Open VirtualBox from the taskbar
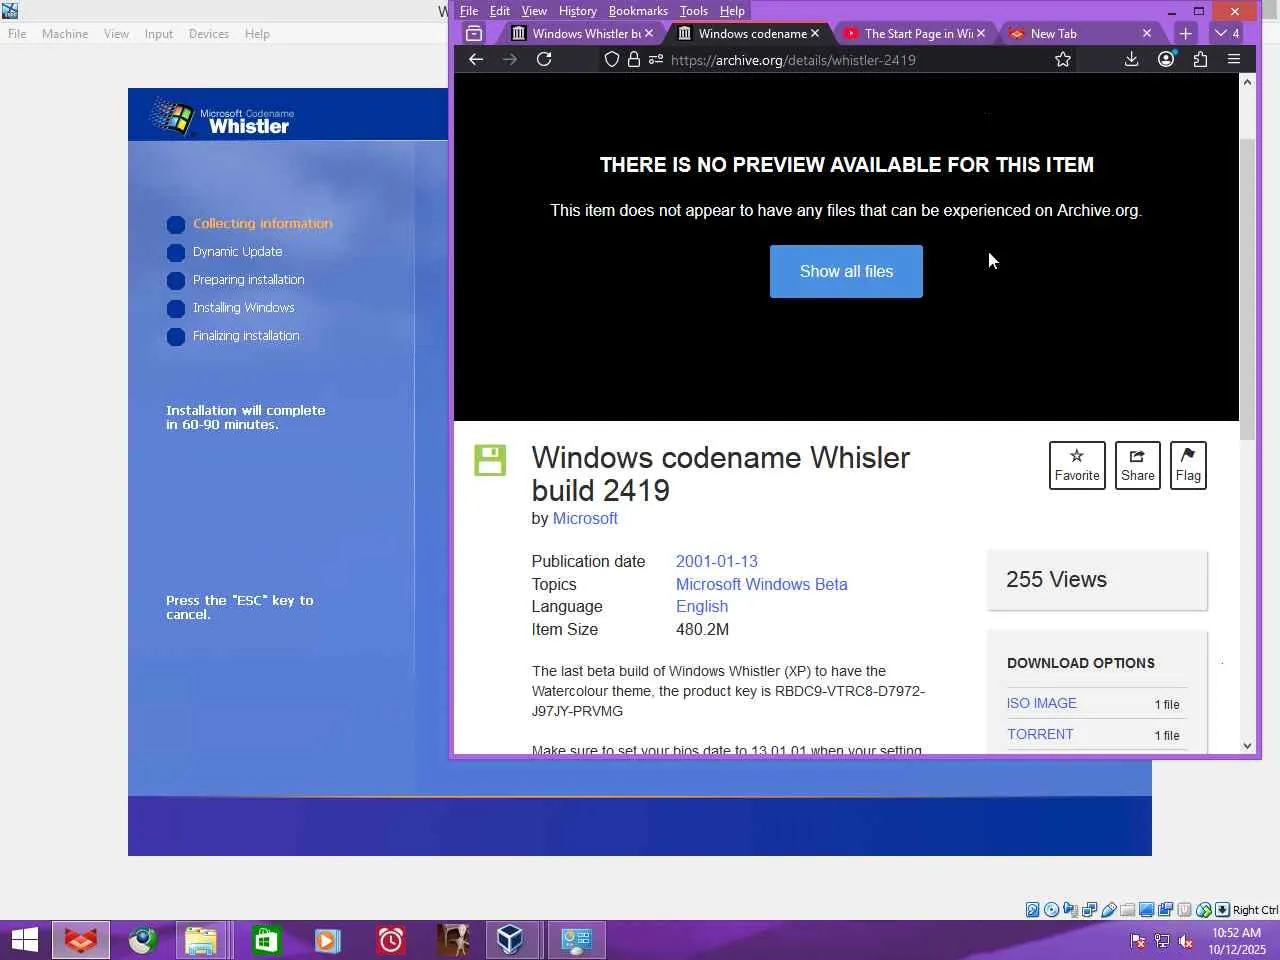Image resolution: width=1280 pixels, height=960 pixels. tap(511, 940)
